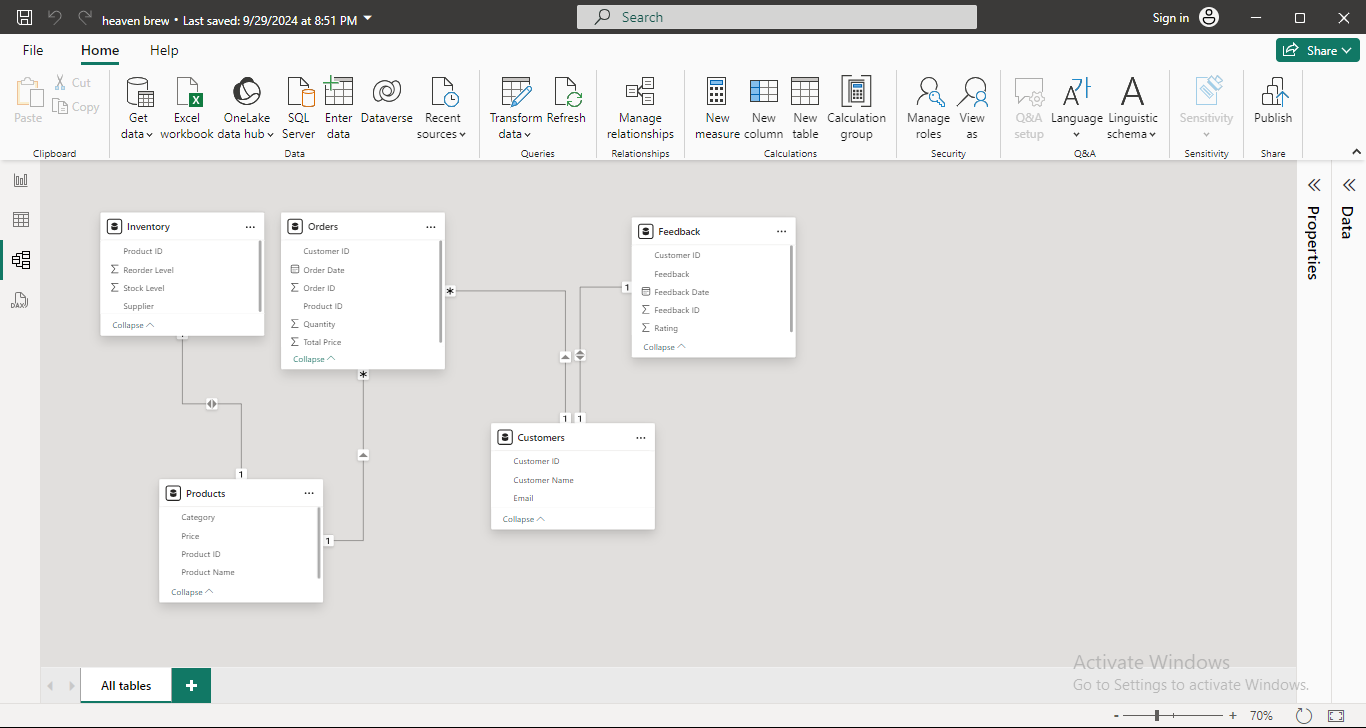Switch to Table view in sidebar
1366x728 pixels.
20,220
